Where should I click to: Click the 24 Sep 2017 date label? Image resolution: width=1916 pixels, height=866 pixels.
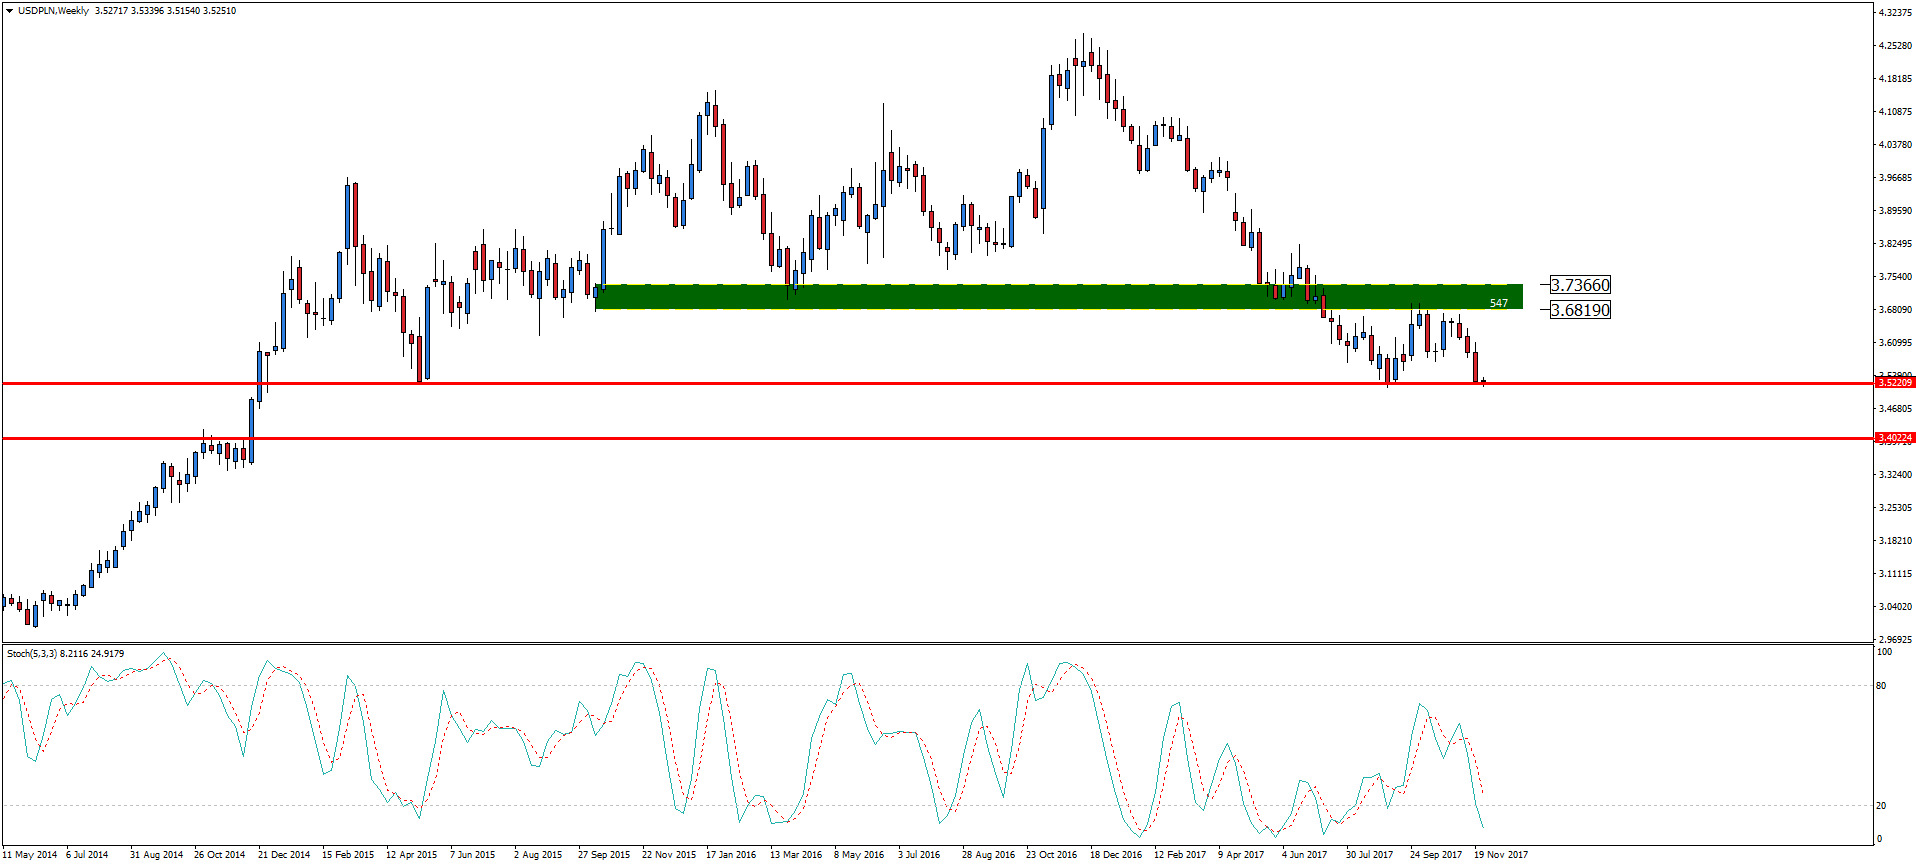point(1436,855)
